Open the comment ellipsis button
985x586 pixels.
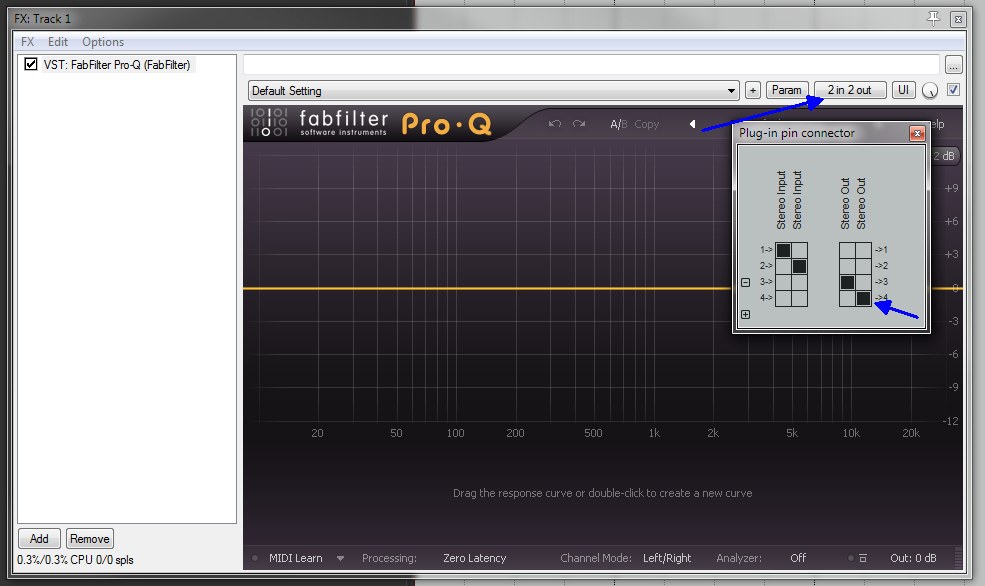pos(954,65)
